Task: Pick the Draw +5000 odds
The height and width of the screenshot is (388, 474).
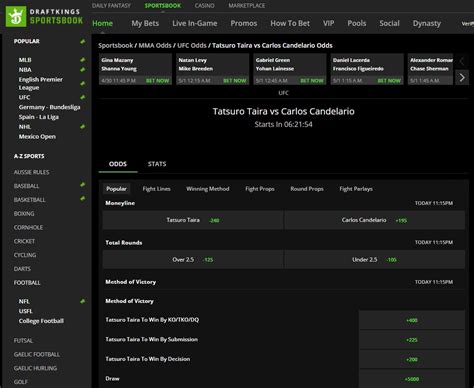Action: pos(412,379)
